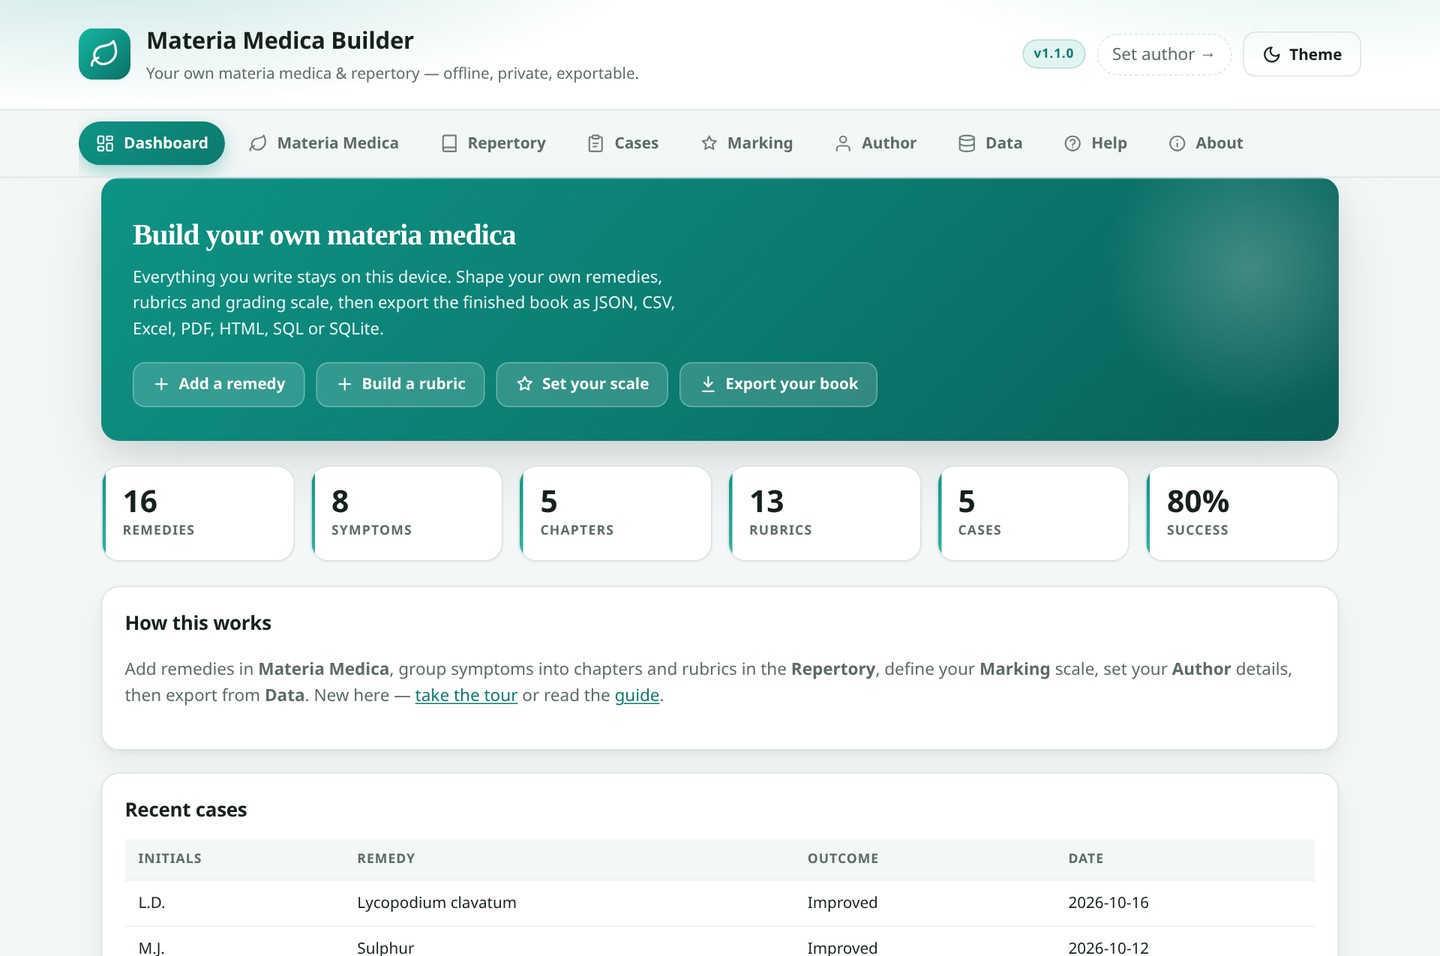Click the Cases clipboard icon
Viewport: 1440px width, 956px height.
click(595, 143)
